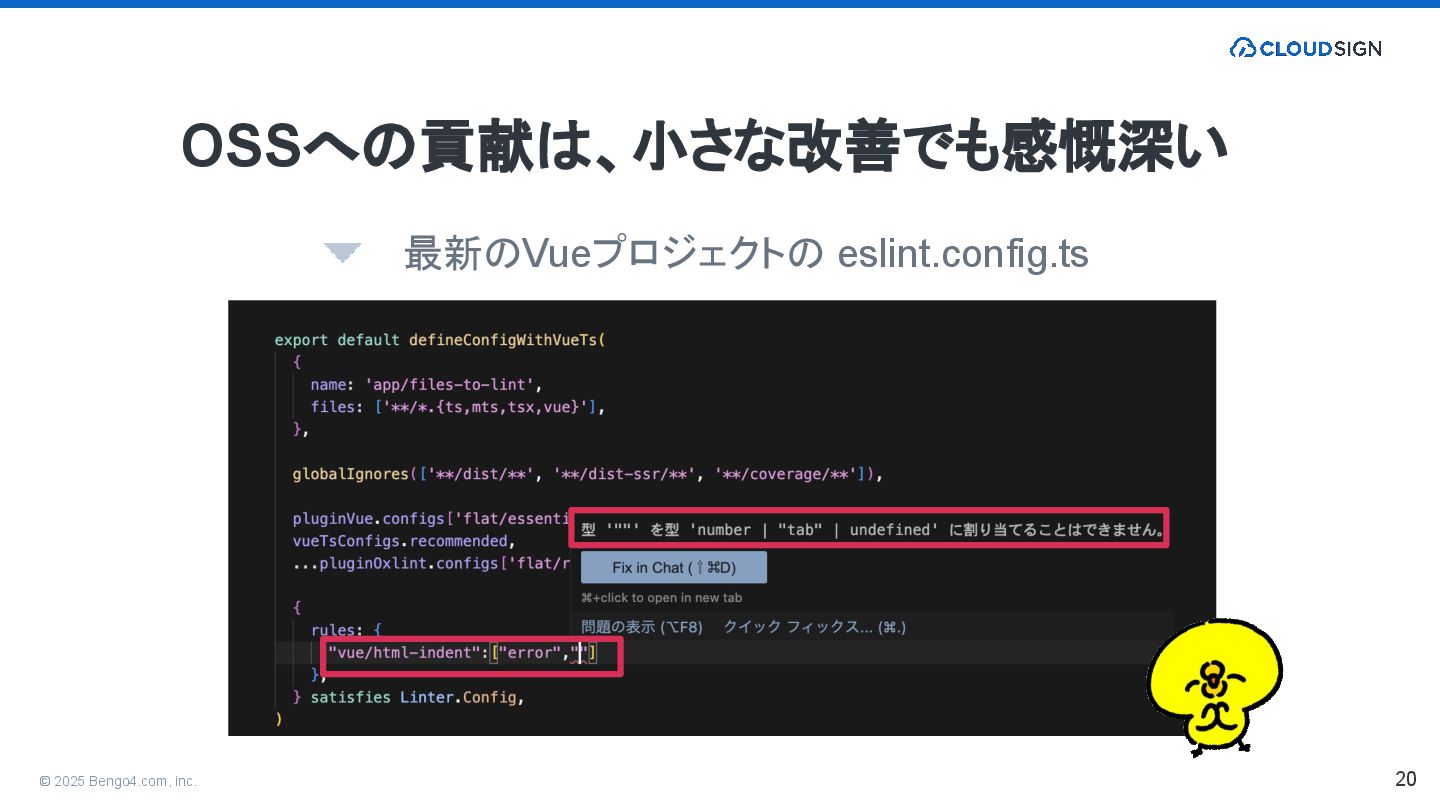1440x810 pixels.
Task: Click the subtitle 最新のVueプロジェクトの eslint.config.ts
Action: point(746,254)
